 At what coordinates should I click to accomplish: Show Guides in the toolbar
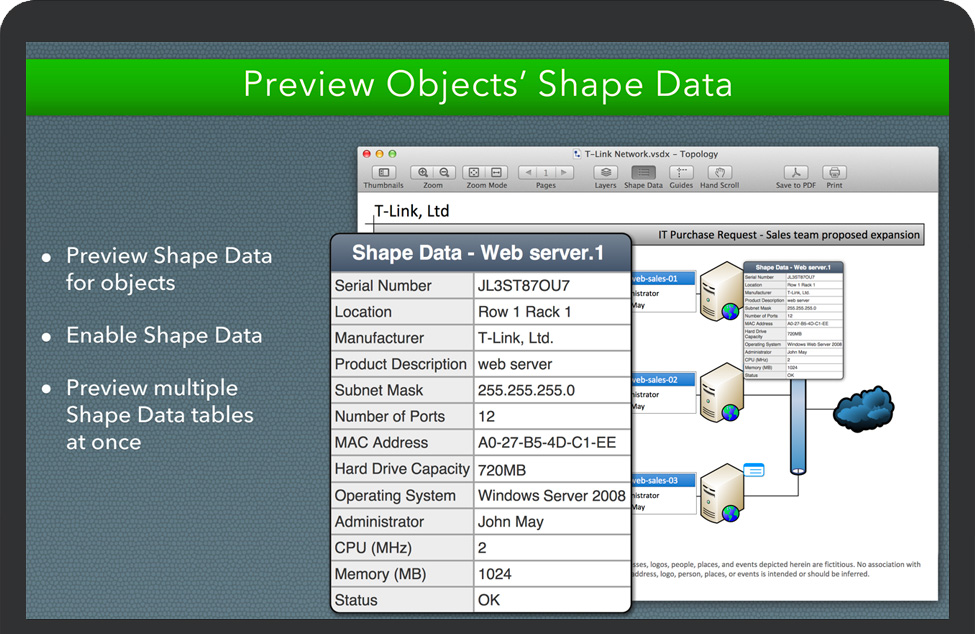click(x=681, y=173)
